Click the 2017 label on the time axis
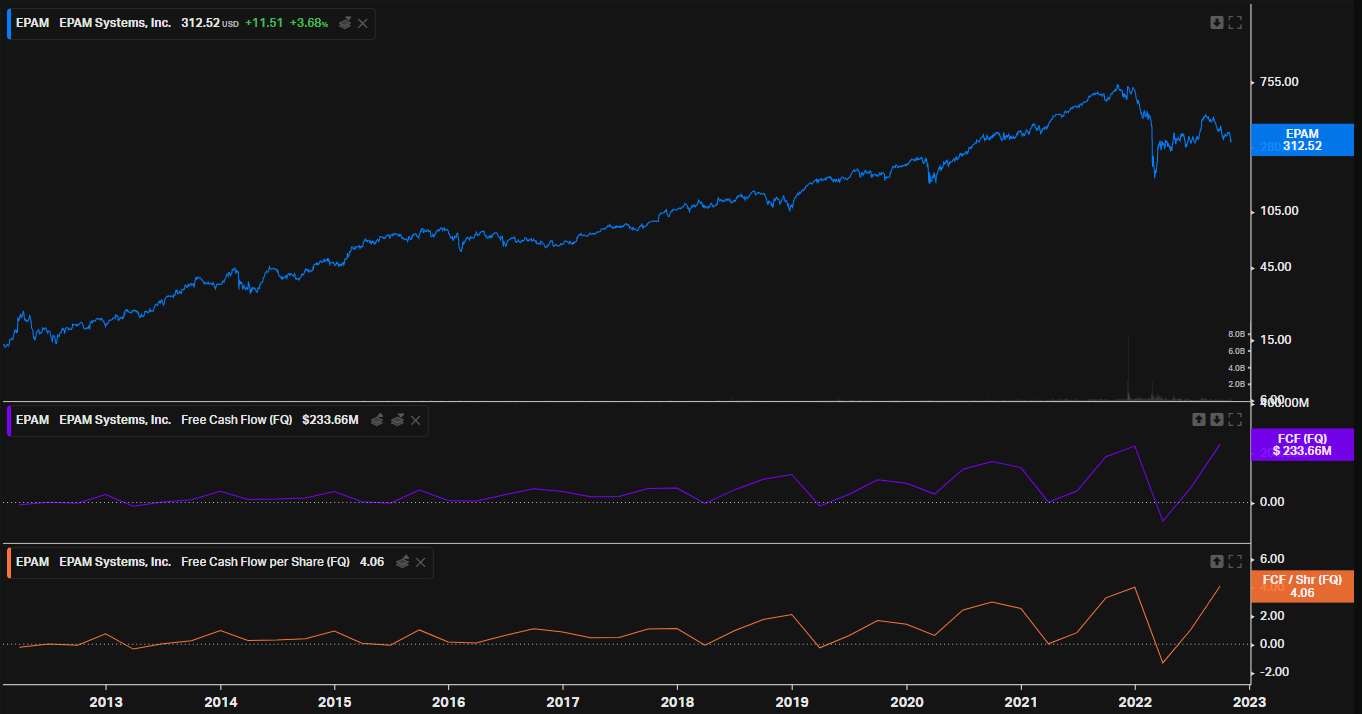Image resolution: width=1362 pixels, height=714 pixels. coord(563,701)
